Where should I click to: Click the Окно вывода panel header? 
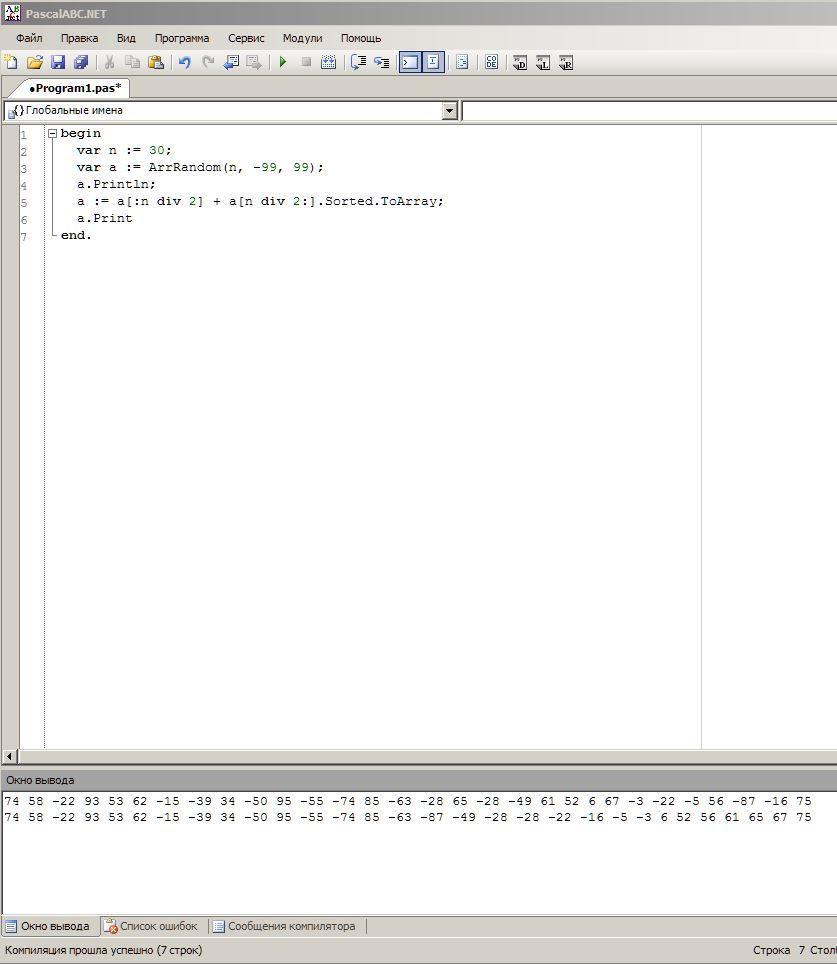point(418,780)
